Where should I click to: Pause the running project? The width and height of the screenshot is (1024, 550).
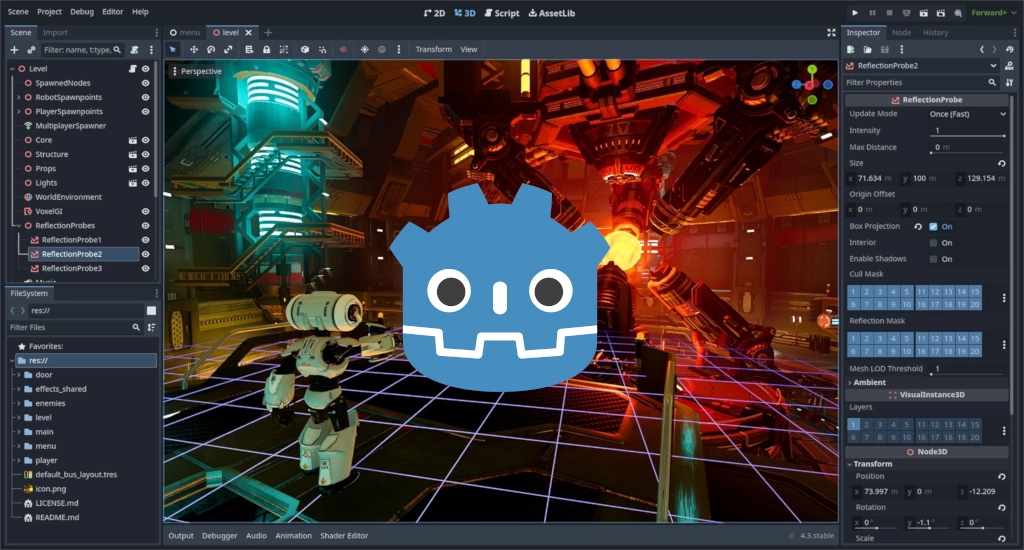pyautogui.click(x=872, y=12)
